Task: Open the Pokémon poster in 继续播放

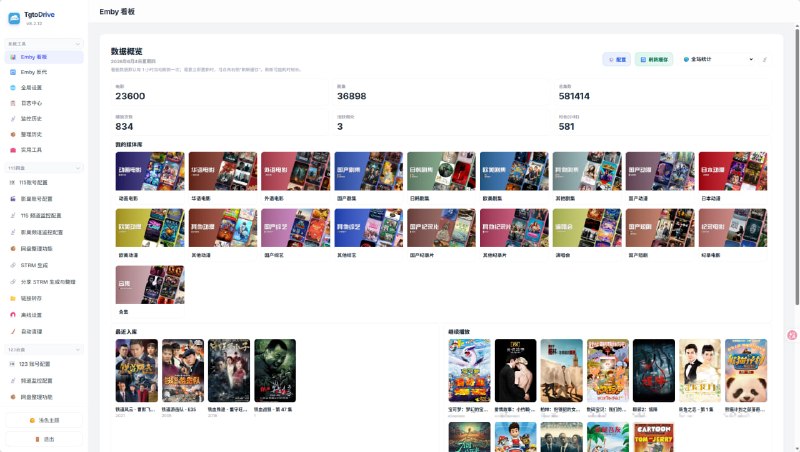Action: 469,370
